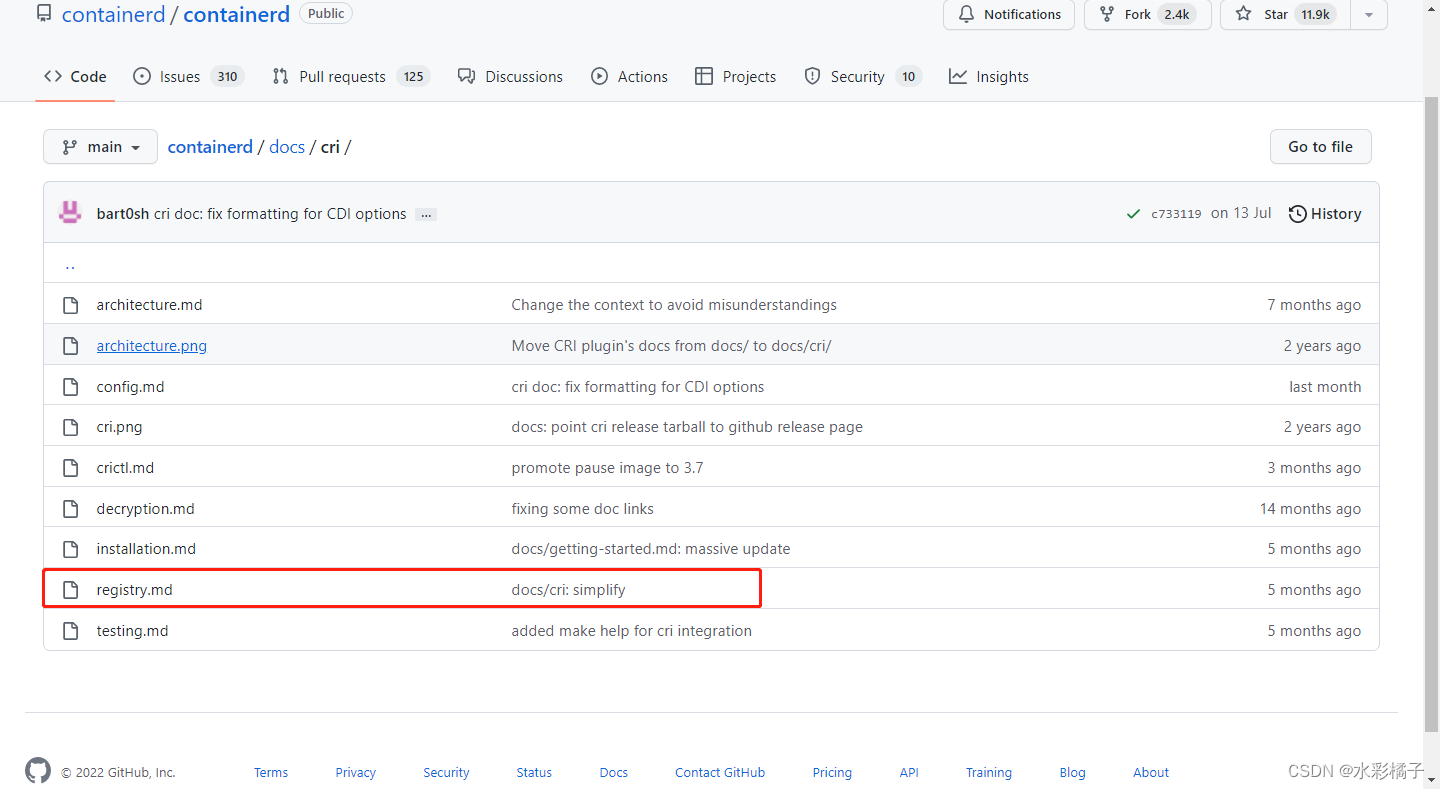Open commit hash c733119
The image size is (1440, 789).
pyautogui.click(x=1176, y=214)
